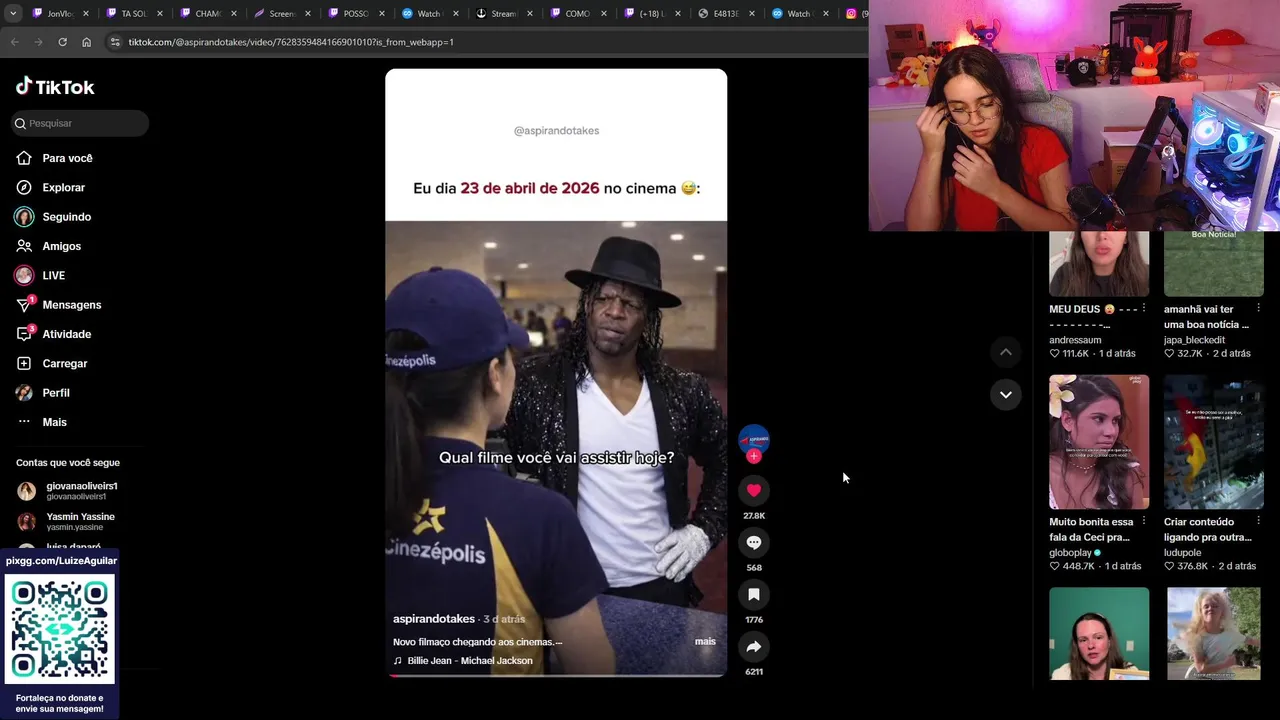The image size is (1280, 720).
Task: Open the Yasmin Yassine followed account
Action: tap(66, 521)
